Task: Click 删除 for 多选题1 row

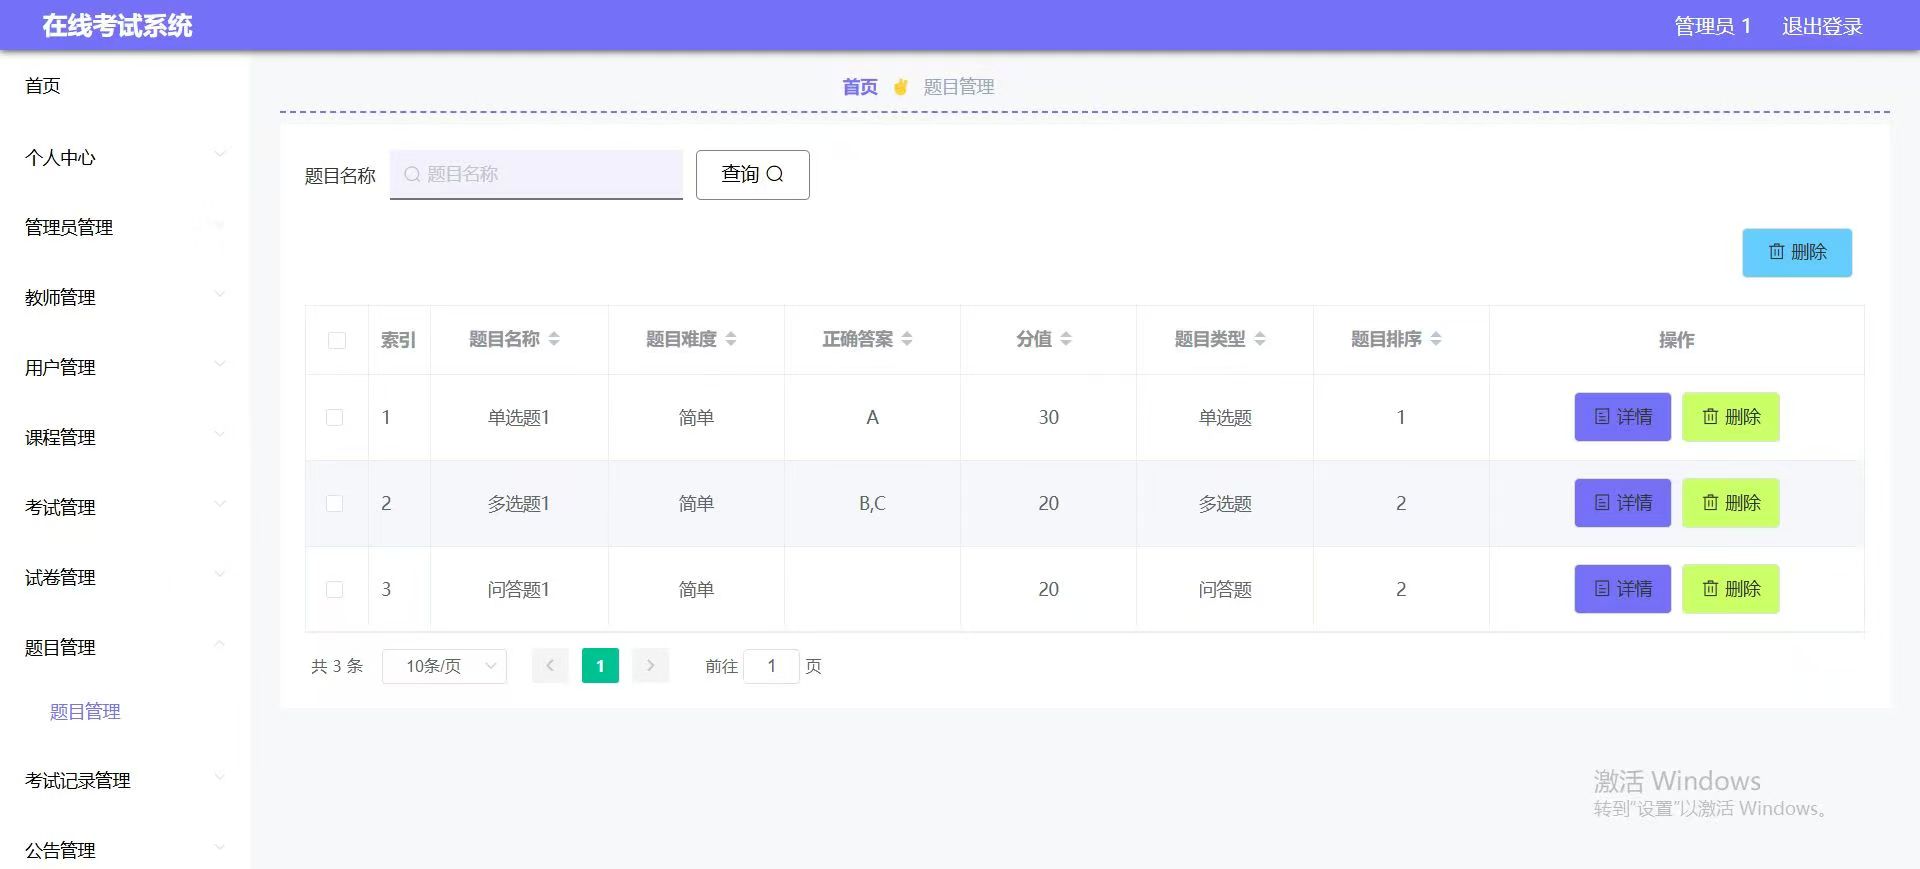Action: [x=1731, y=503]
